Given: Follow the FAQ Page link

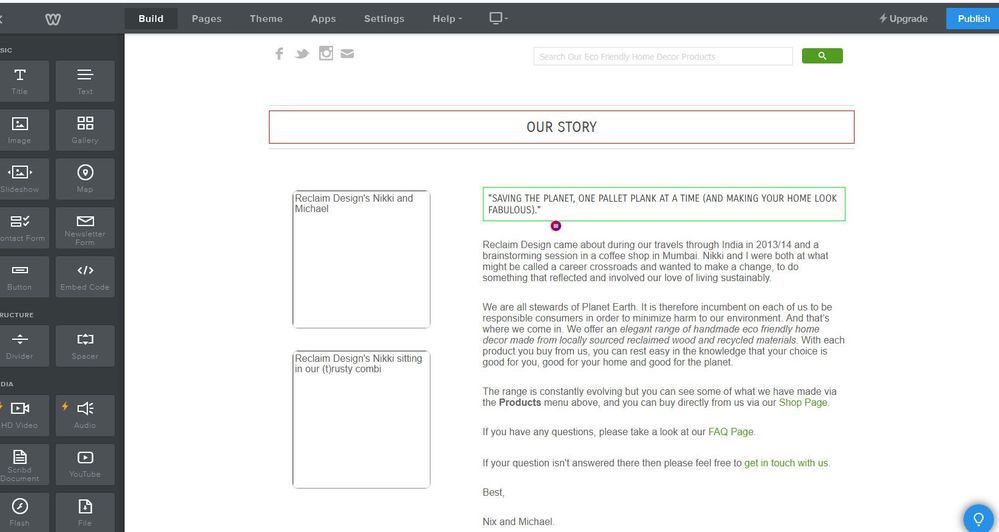Looking at the screenshot, I should (731, 432).
